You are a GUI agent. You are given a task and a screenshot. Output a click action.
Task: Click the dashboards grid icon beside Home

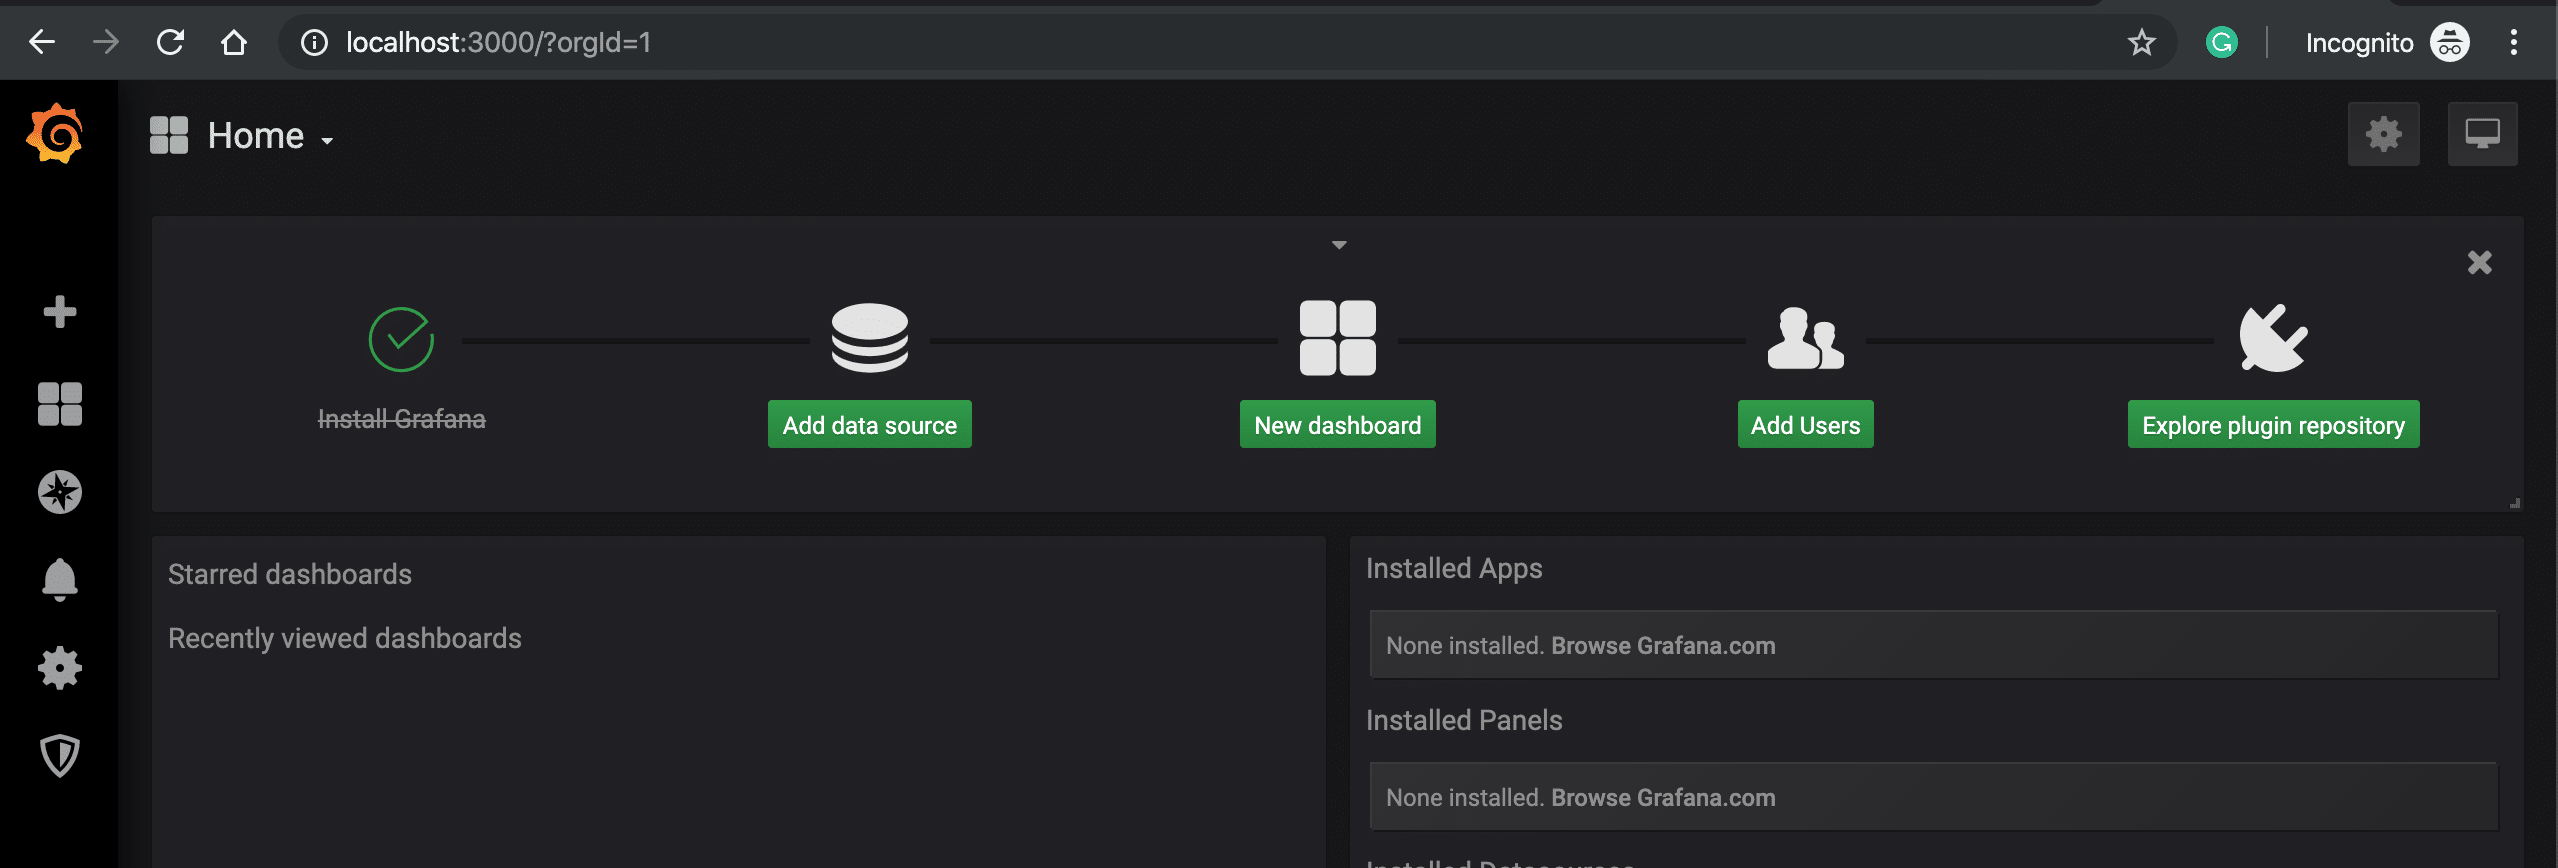click(x=169, y=135)
